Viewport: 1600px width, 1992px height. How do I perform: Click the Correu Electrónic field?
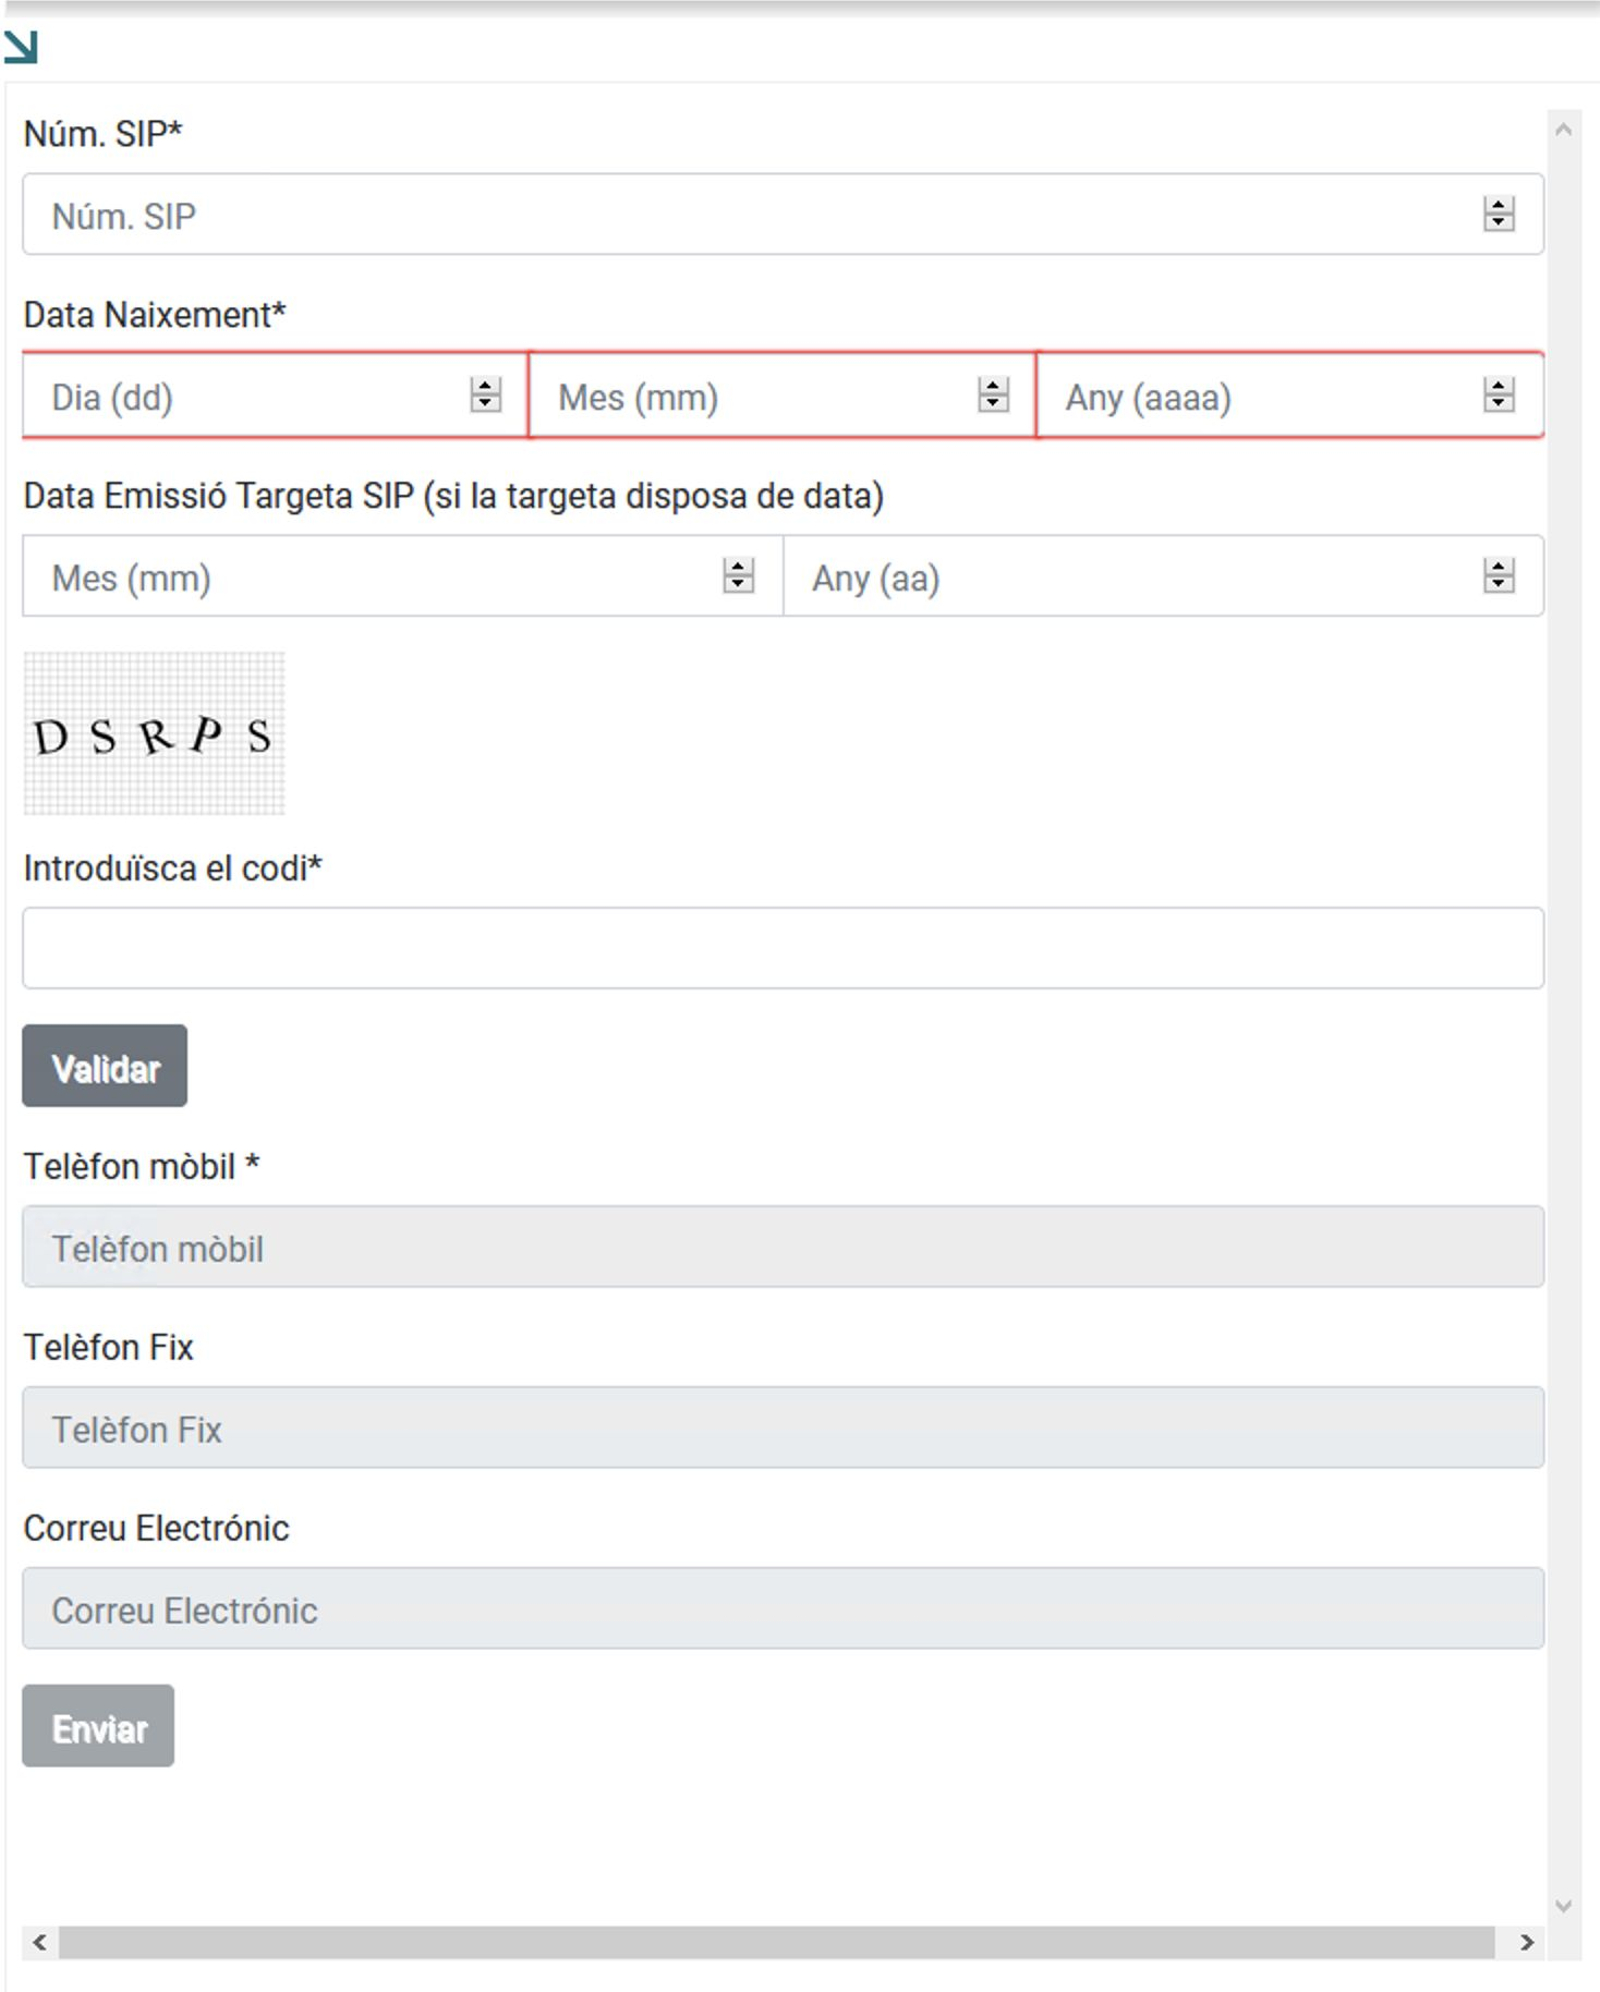click(x=782, y=1608)
